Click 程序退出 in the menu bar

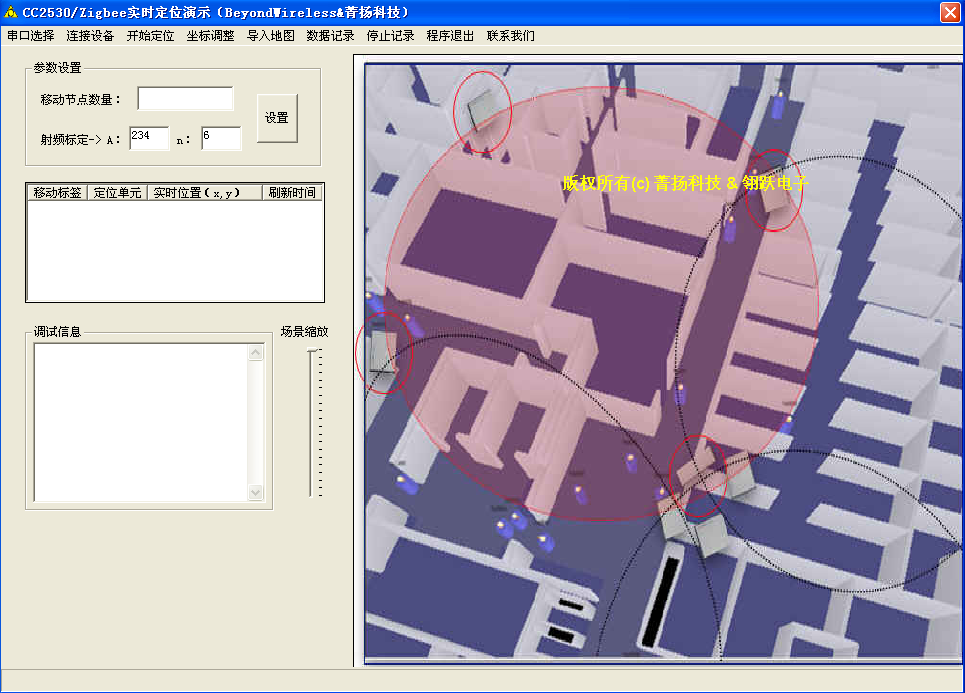[450, 36]
